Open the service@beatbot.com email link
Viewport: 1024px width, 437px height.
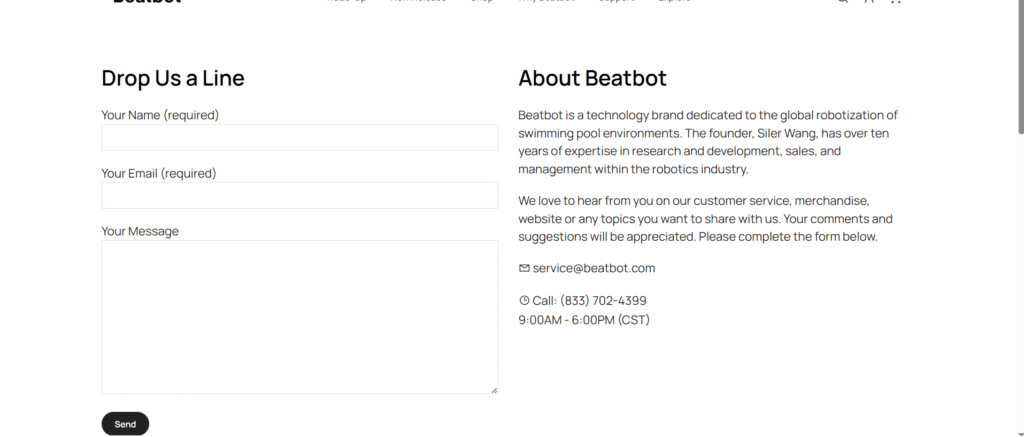[x=594, y=268]
